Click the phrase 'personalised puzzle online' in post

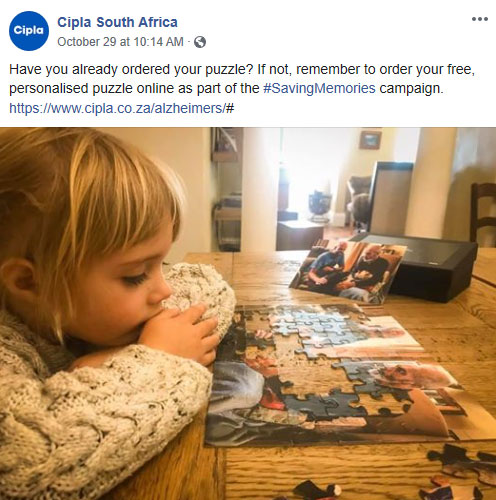click(x=92, y=89)
